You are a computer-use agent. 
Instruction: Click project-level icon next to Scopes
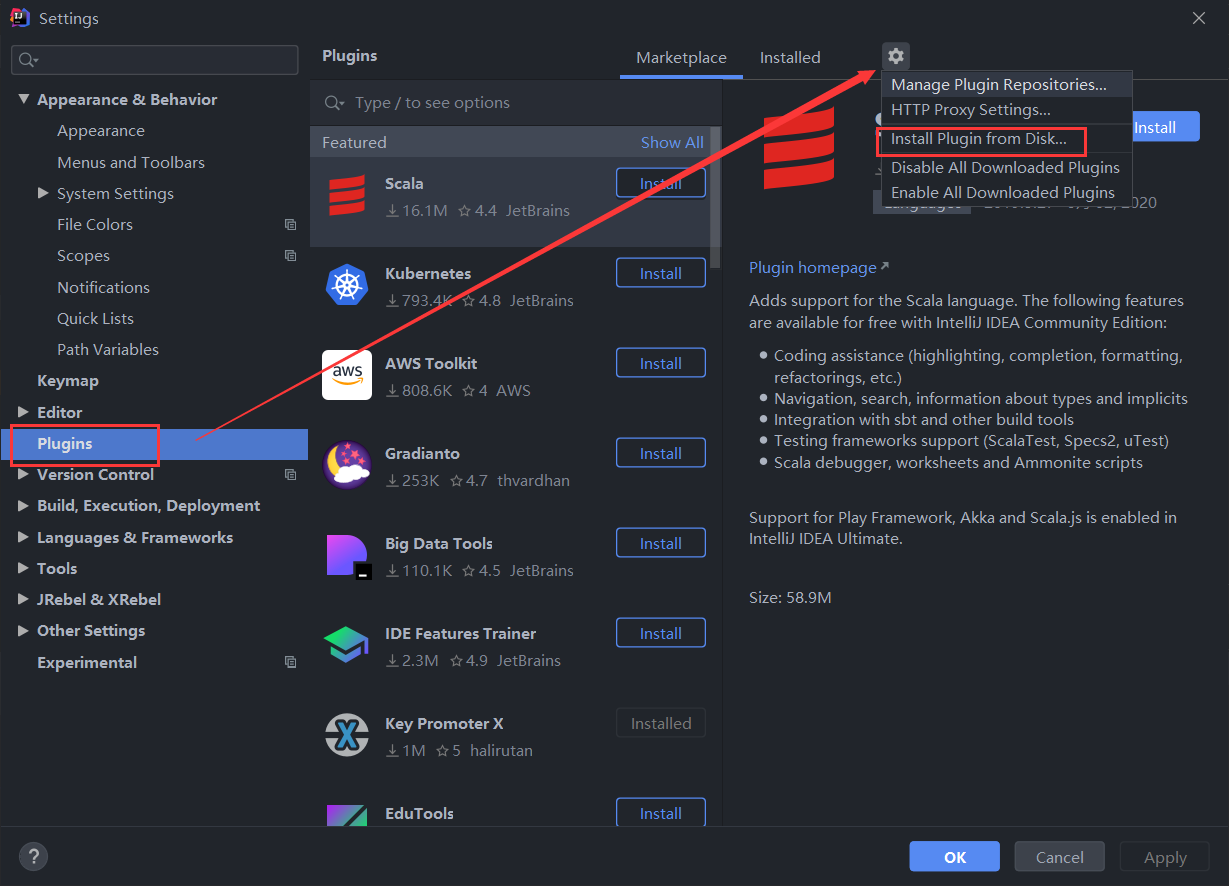pyautogui.click(x=290, y=256)
